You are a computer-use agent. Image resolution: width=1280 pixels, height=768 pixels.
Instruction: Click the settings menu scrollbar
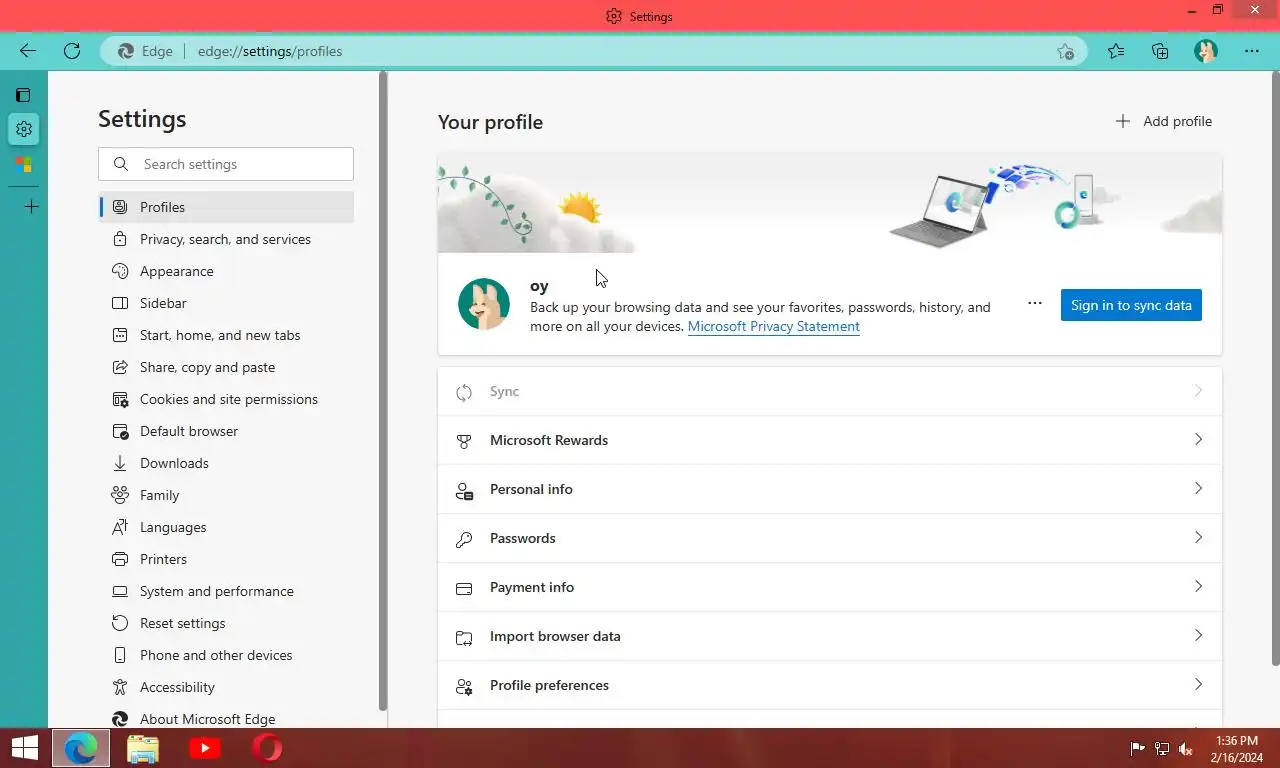coord(383,390)
